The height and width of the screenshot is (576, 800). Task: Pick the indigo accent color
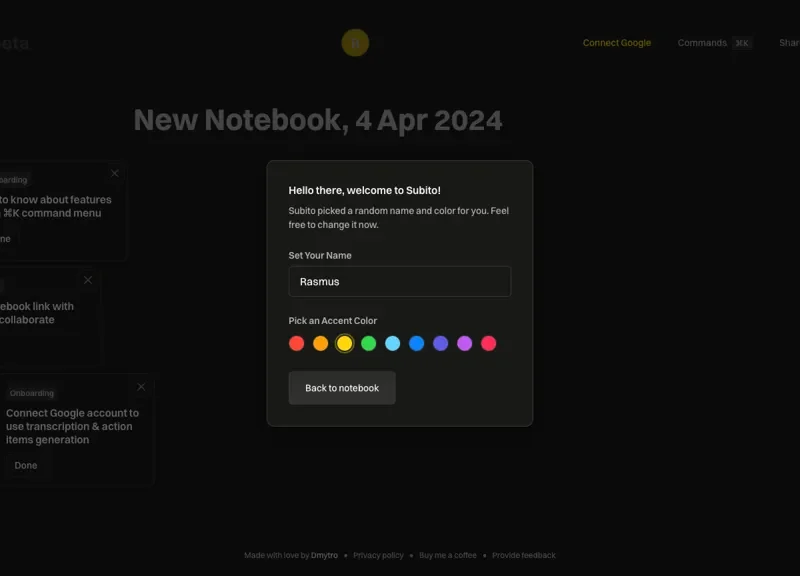click(x=440, y=343)
